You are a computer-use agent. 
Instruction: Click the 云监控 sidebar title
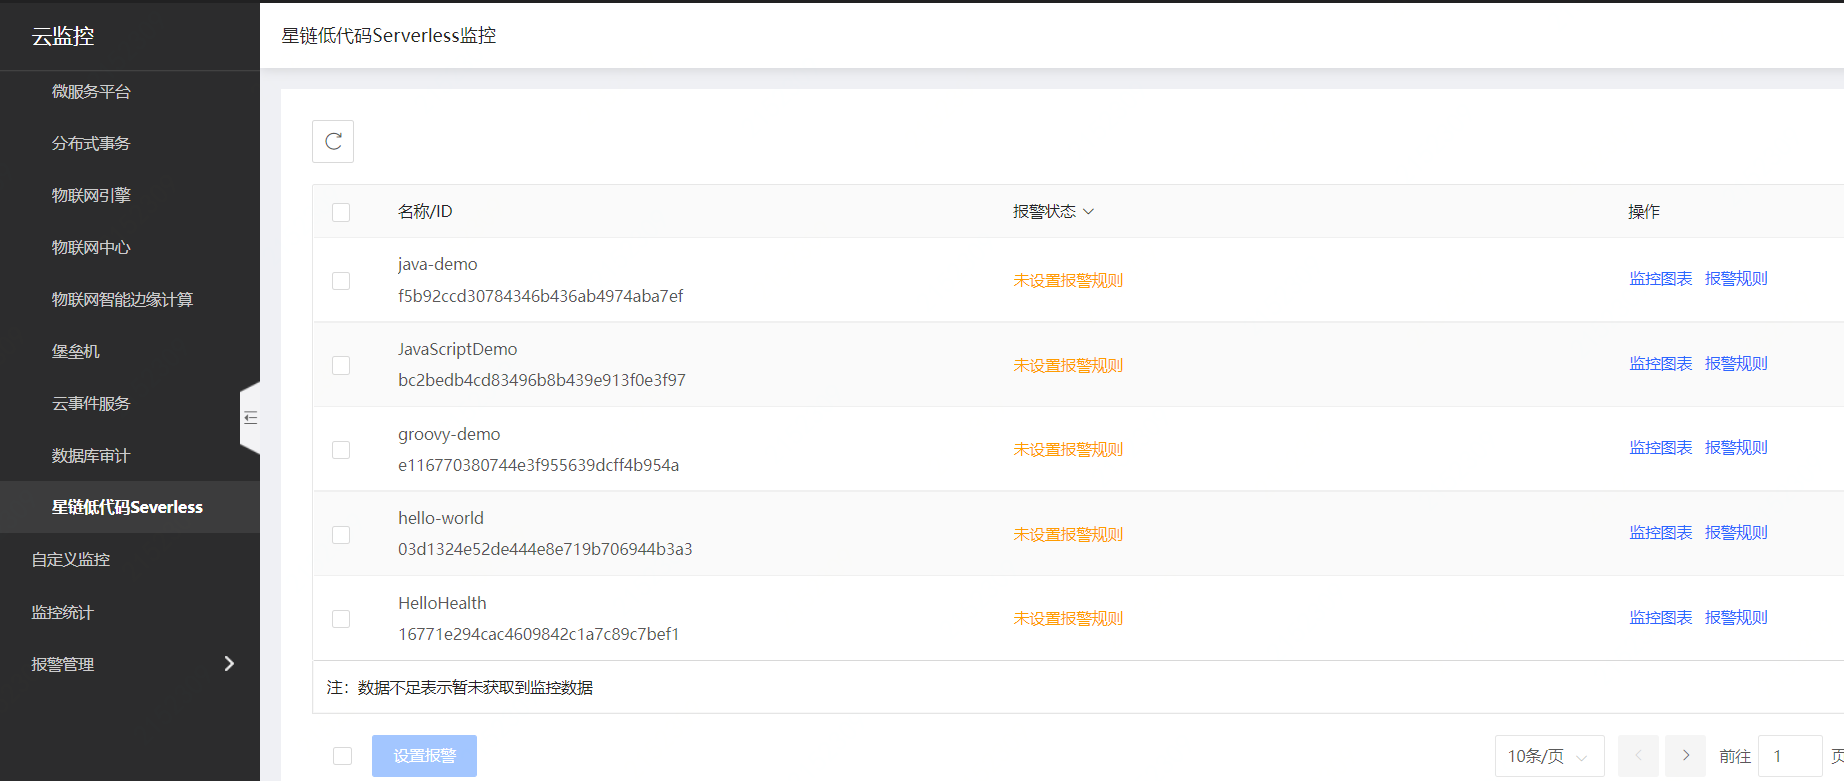[63, 36]
